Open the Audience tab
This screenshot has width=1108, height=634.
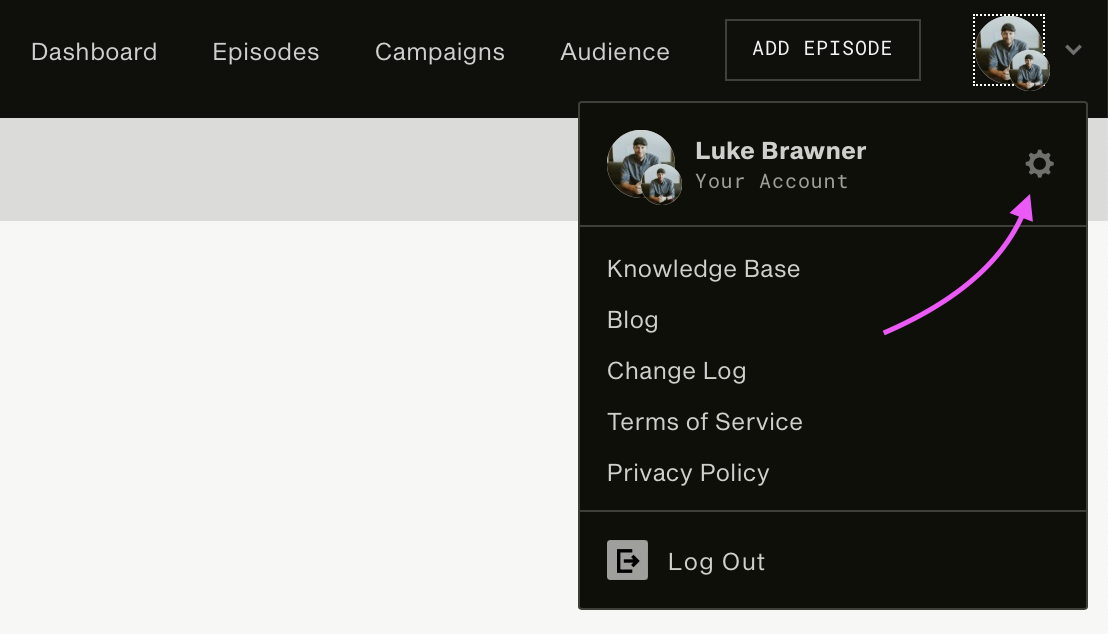click(x=615, y=52)
